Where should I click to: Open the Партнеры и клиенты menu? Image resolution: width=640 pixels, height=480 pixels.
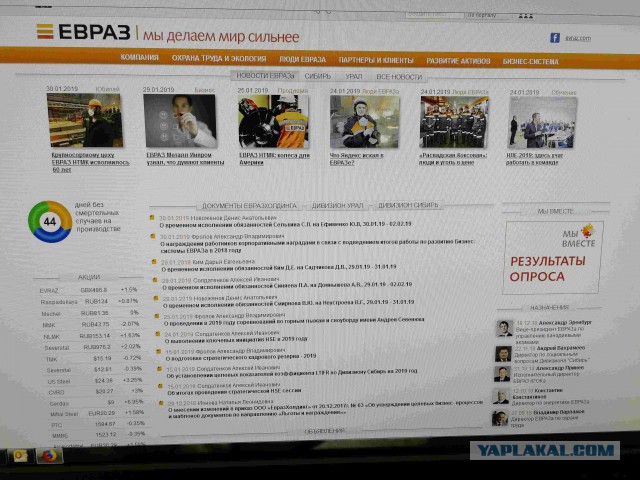pyautogui.click(x=376, y=60)
